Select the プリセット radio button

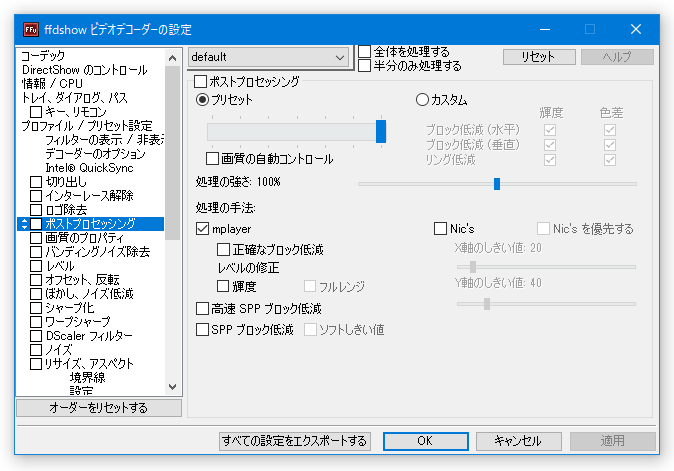(202, 100)
